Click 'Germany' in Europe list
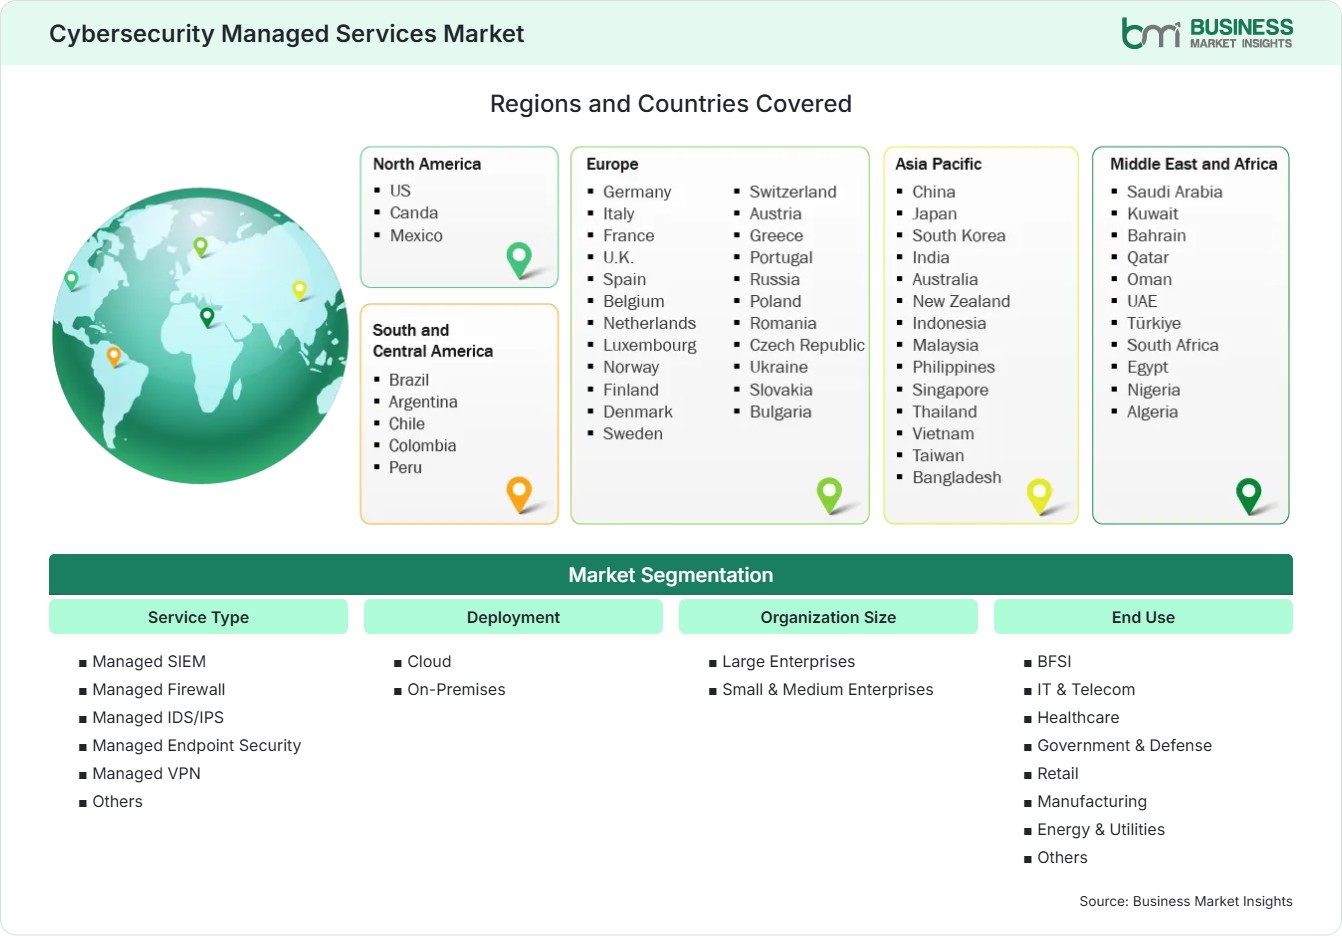The width and height of the screenshot is (1342, 936). [637, 192]
